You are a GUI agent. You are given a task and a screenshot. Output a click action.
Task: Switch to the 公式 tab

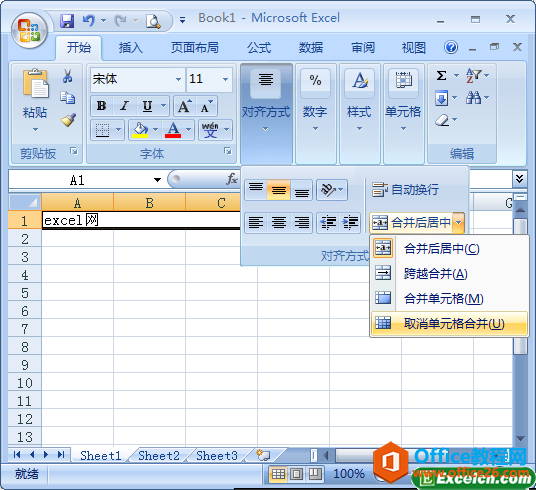point(259,48)
